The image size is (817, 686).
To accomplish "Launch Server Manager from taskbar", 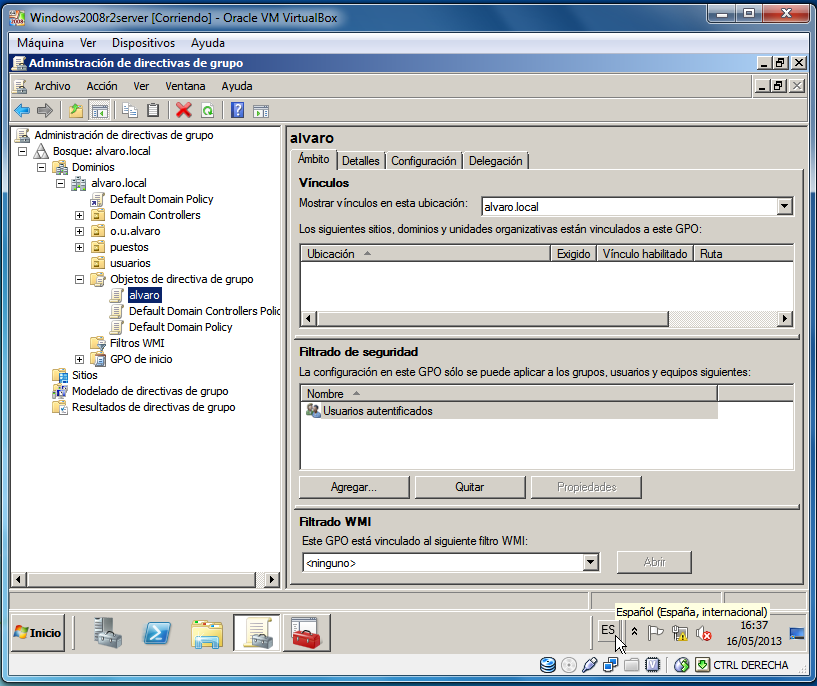I will tap(107, 632).
